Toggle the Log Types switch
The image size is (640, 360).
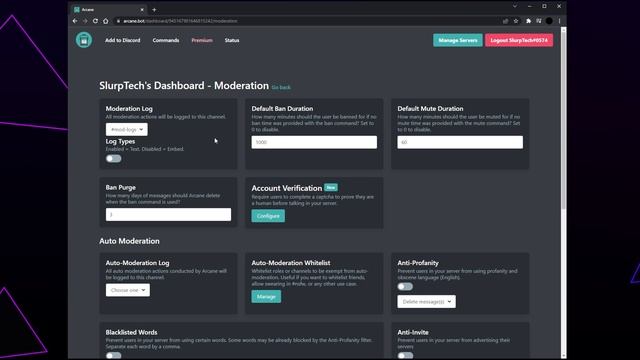[x=113, y=158]
